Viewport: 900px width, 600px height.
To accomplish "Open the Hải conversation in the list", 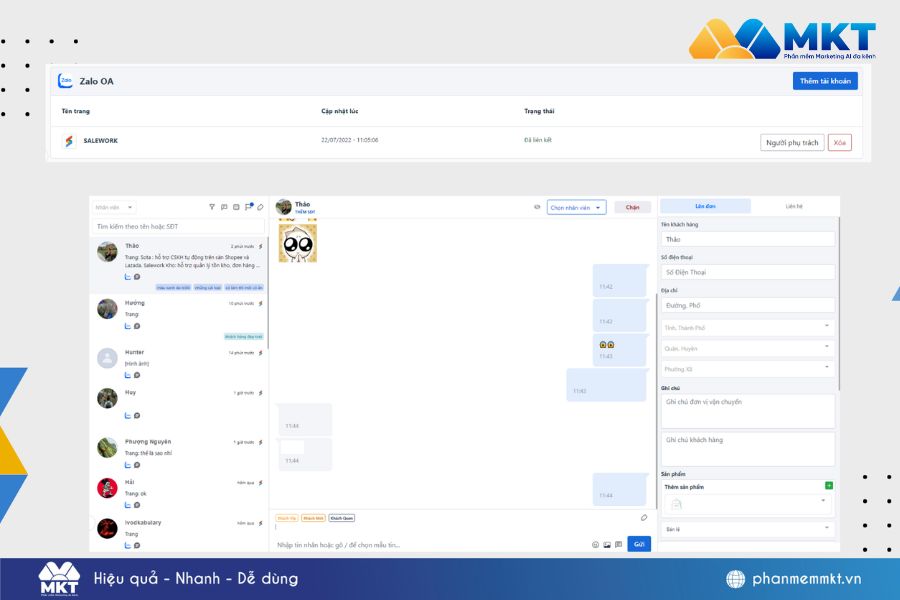I will click(178, 493).
